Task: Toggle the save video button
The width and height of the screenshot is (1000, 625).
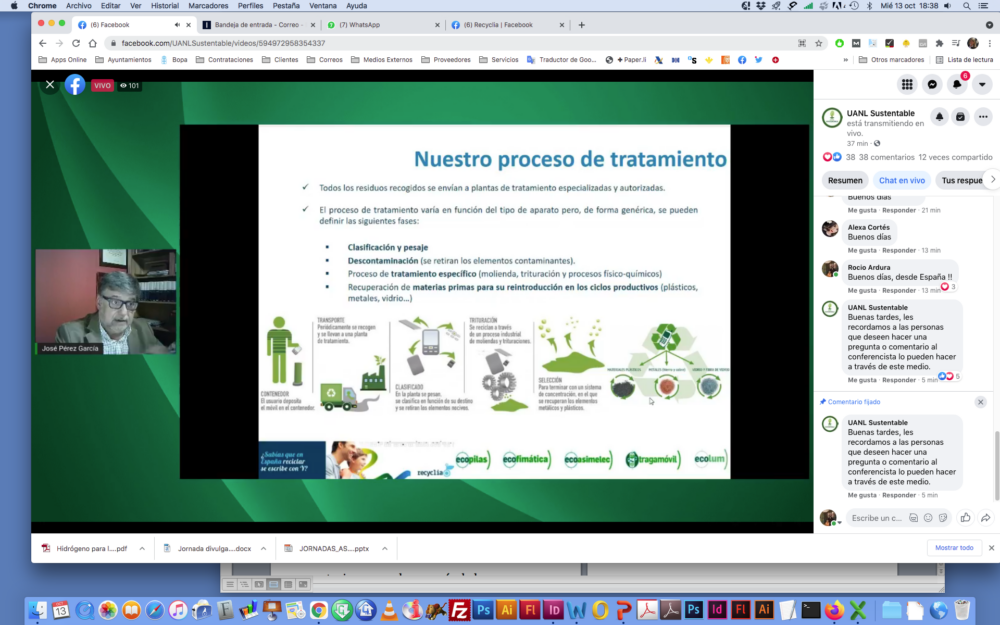Action: [960, 117]
